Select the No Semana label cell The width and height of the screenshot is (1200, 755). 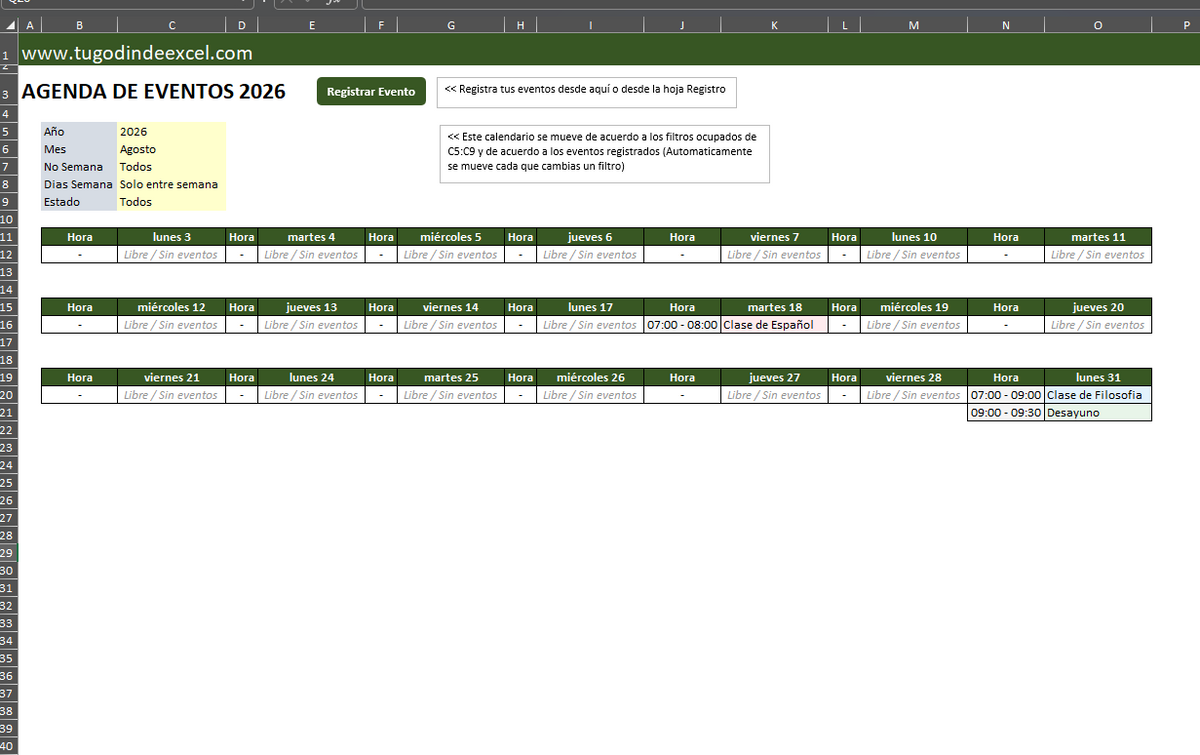pyautogui.click(x=79, y=167)
